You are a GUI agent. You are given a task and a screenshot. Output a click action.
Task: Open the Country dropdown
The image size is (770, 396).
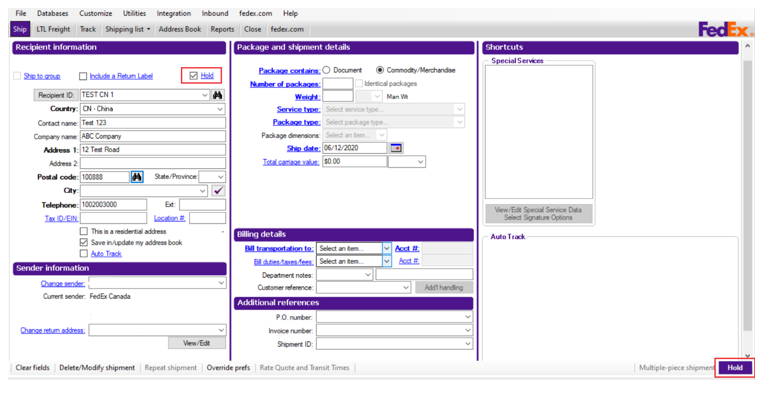click(x=220, y=109)
